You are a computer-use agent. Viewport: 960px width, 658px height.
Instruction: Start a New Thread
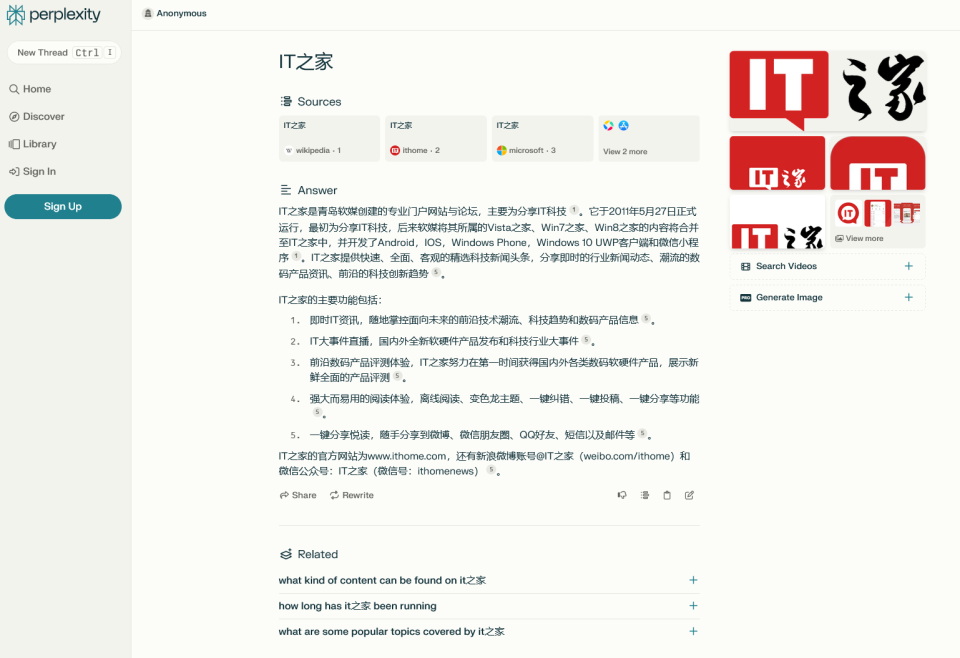[x=64, y=53]
